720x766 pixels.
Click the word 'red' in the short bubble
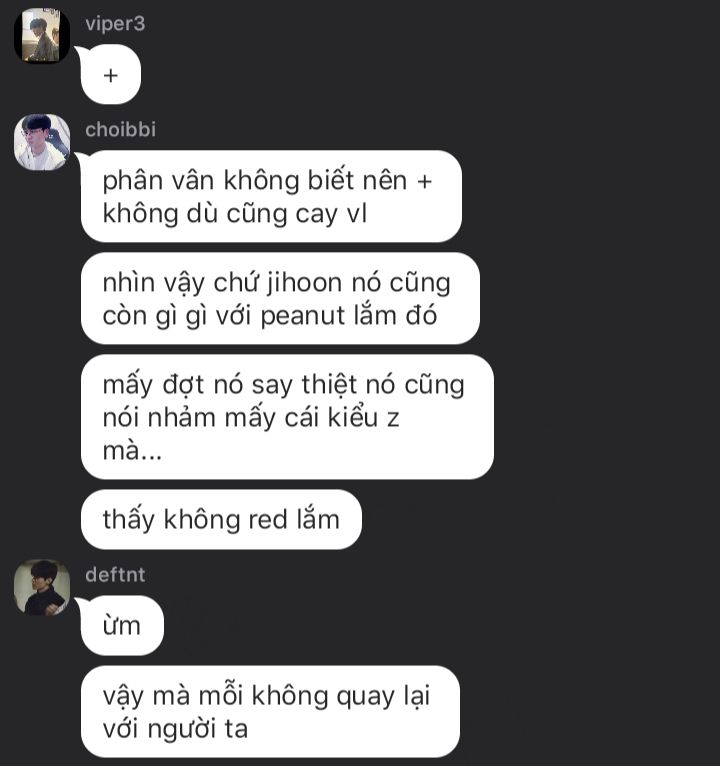pyautogui.click(x=268, y=519)
